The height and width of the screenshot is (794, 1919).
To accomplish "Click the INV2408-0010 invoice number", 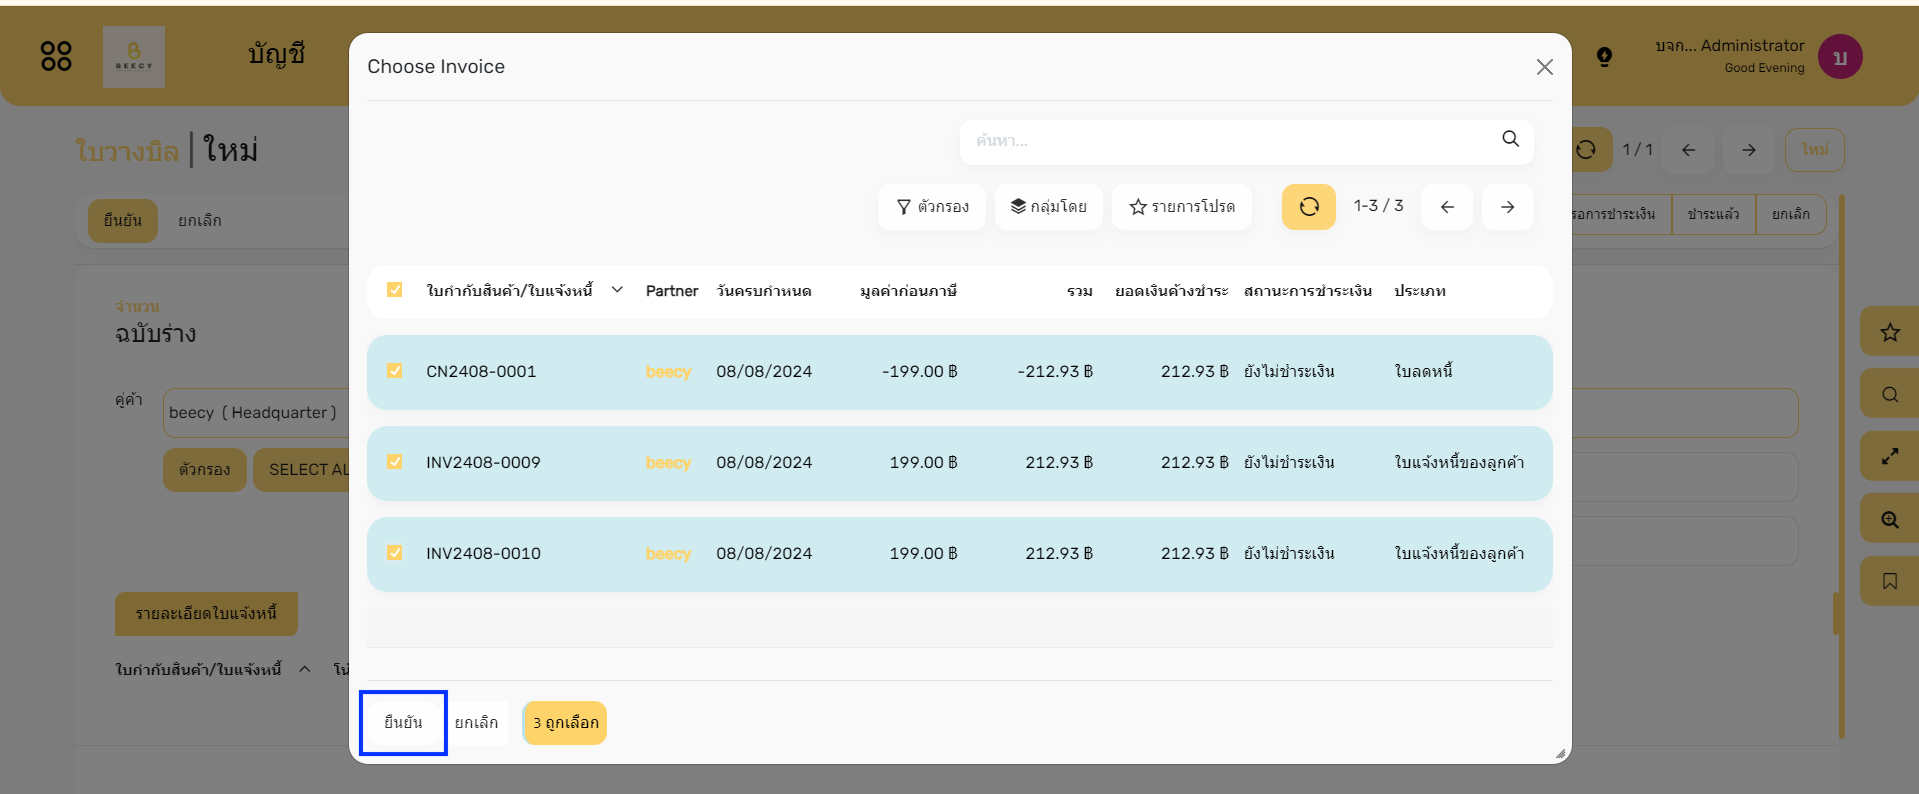I will coord(483,554).
